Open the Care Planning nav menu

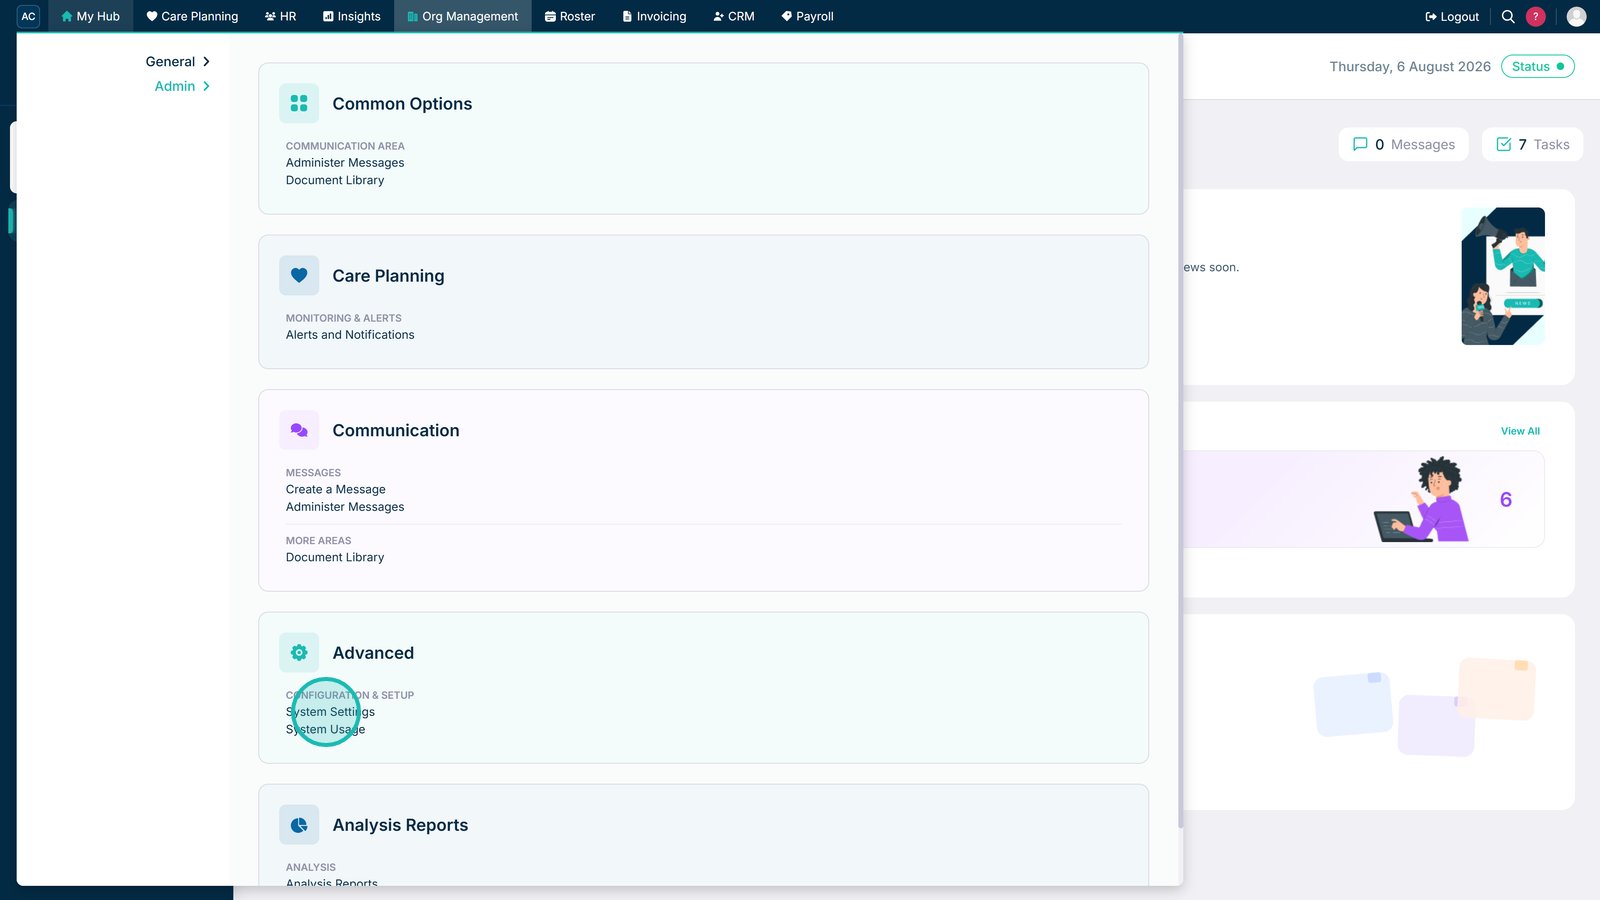point(192,16)
